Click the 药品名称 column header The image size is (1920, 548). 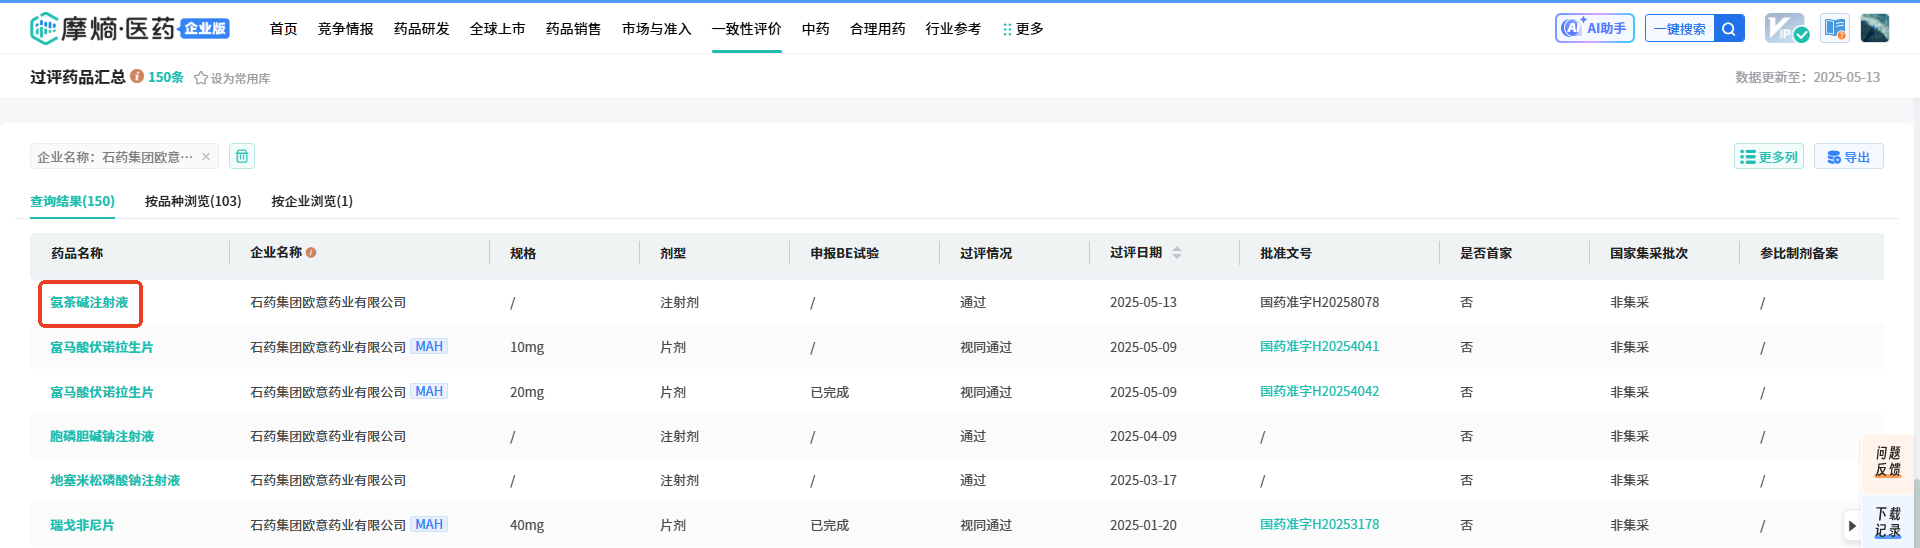pos(78,253)
